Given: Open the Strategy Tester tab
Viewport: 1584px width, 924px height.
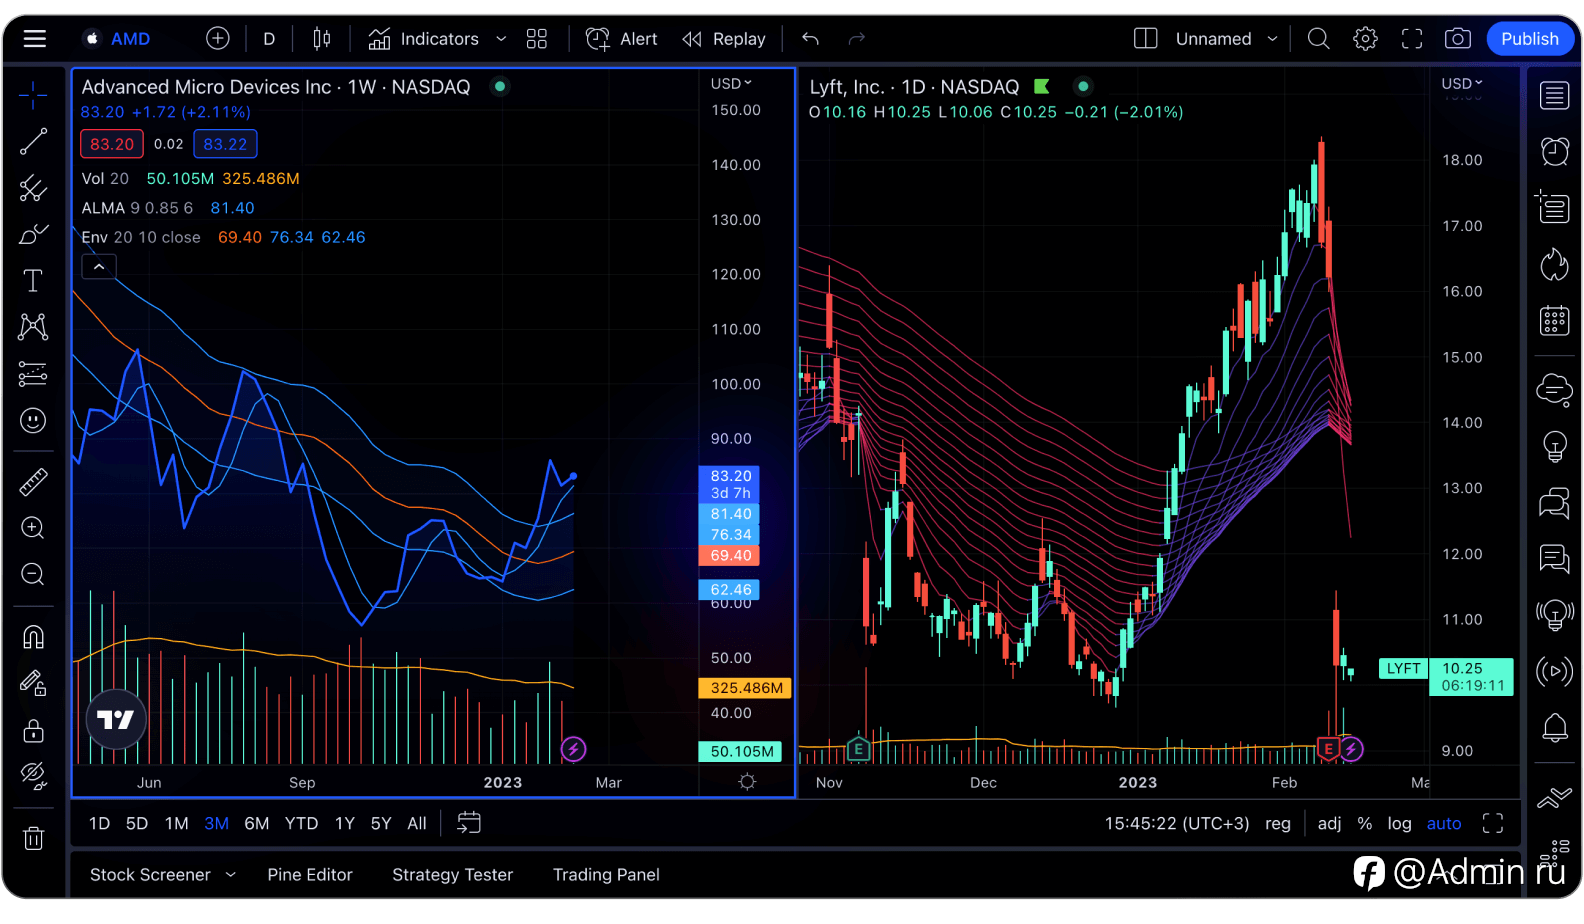Looking at the screenshot, I should coord(452,875).
